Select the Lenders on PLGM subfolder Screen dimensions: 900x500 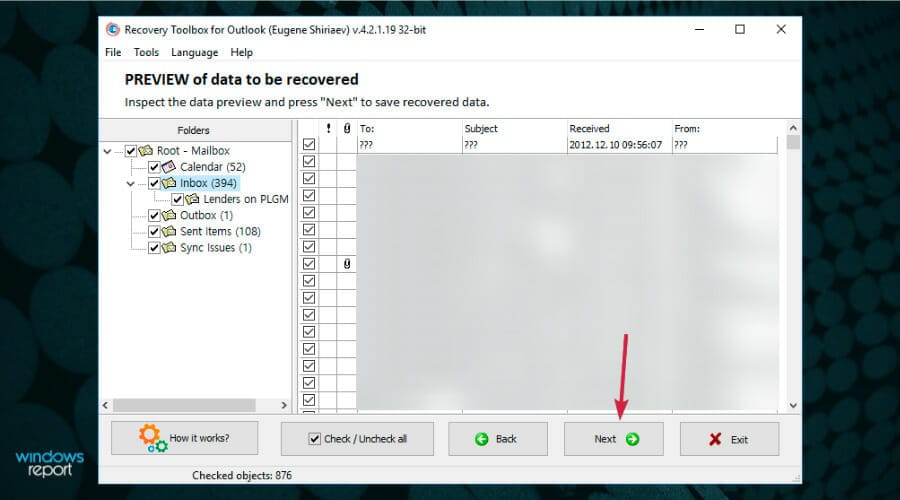click(246, 199)
